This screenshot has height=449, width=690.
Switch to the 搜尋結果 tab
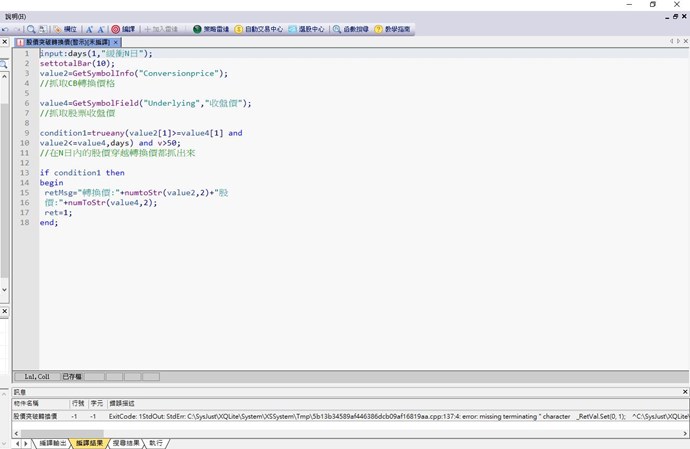point(125,443)
